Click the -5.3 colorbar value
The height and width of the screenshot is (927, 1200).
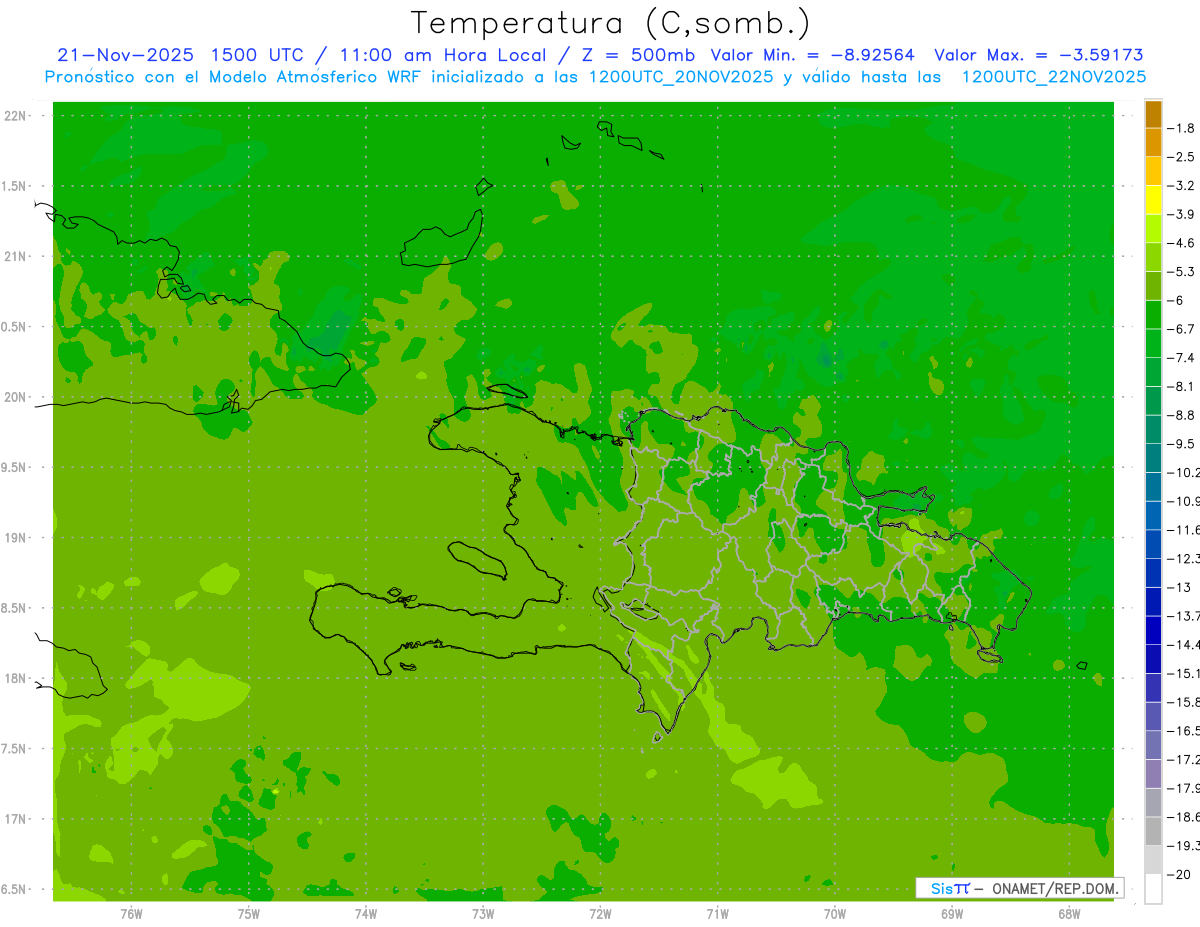click(x=1182, y=272)
